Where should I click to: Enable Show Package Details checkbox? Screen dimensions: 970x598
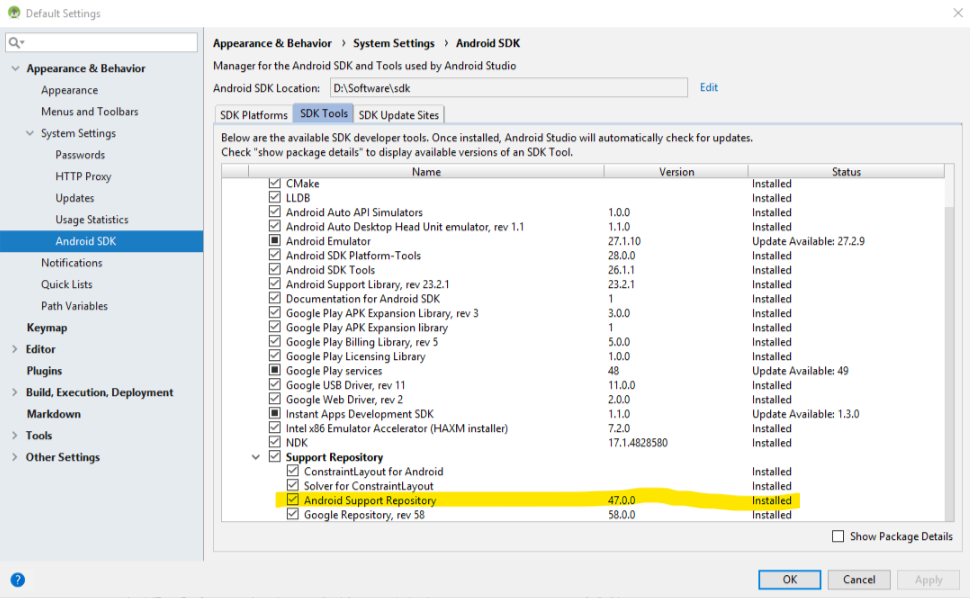click(x=838, y=536)
